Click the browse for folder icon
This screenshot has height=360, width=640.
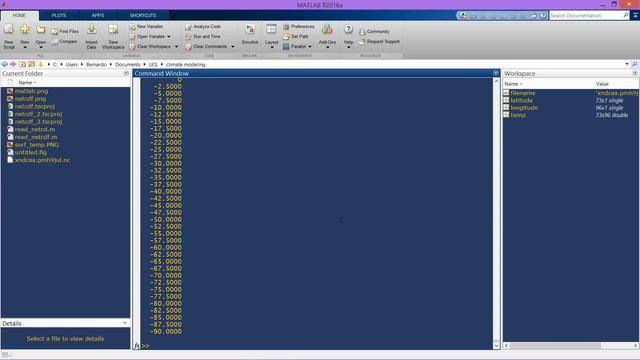coord(31,64)
